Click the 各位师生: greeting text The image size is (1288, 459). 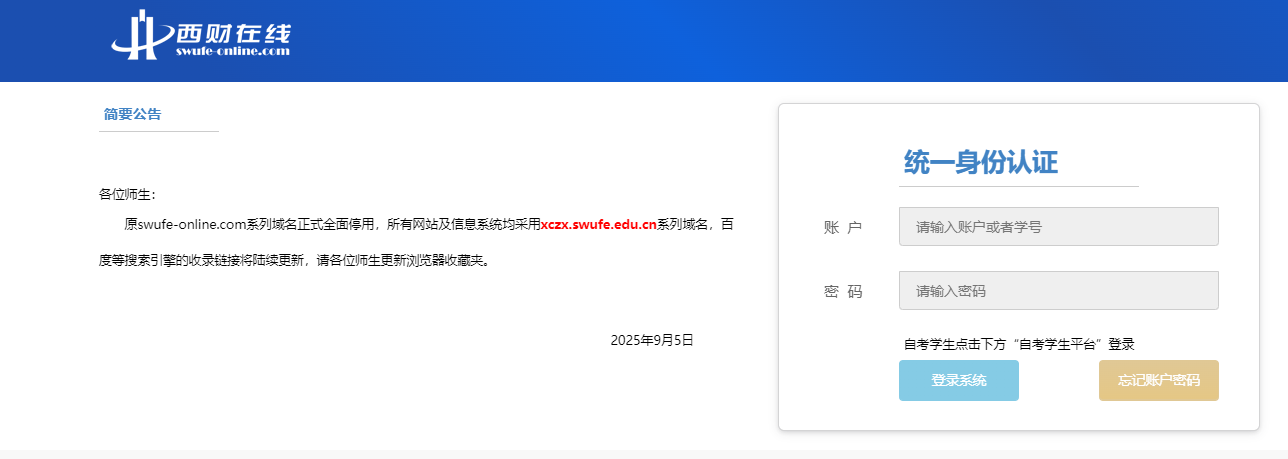pyautogui.click(x=127, y=194)
